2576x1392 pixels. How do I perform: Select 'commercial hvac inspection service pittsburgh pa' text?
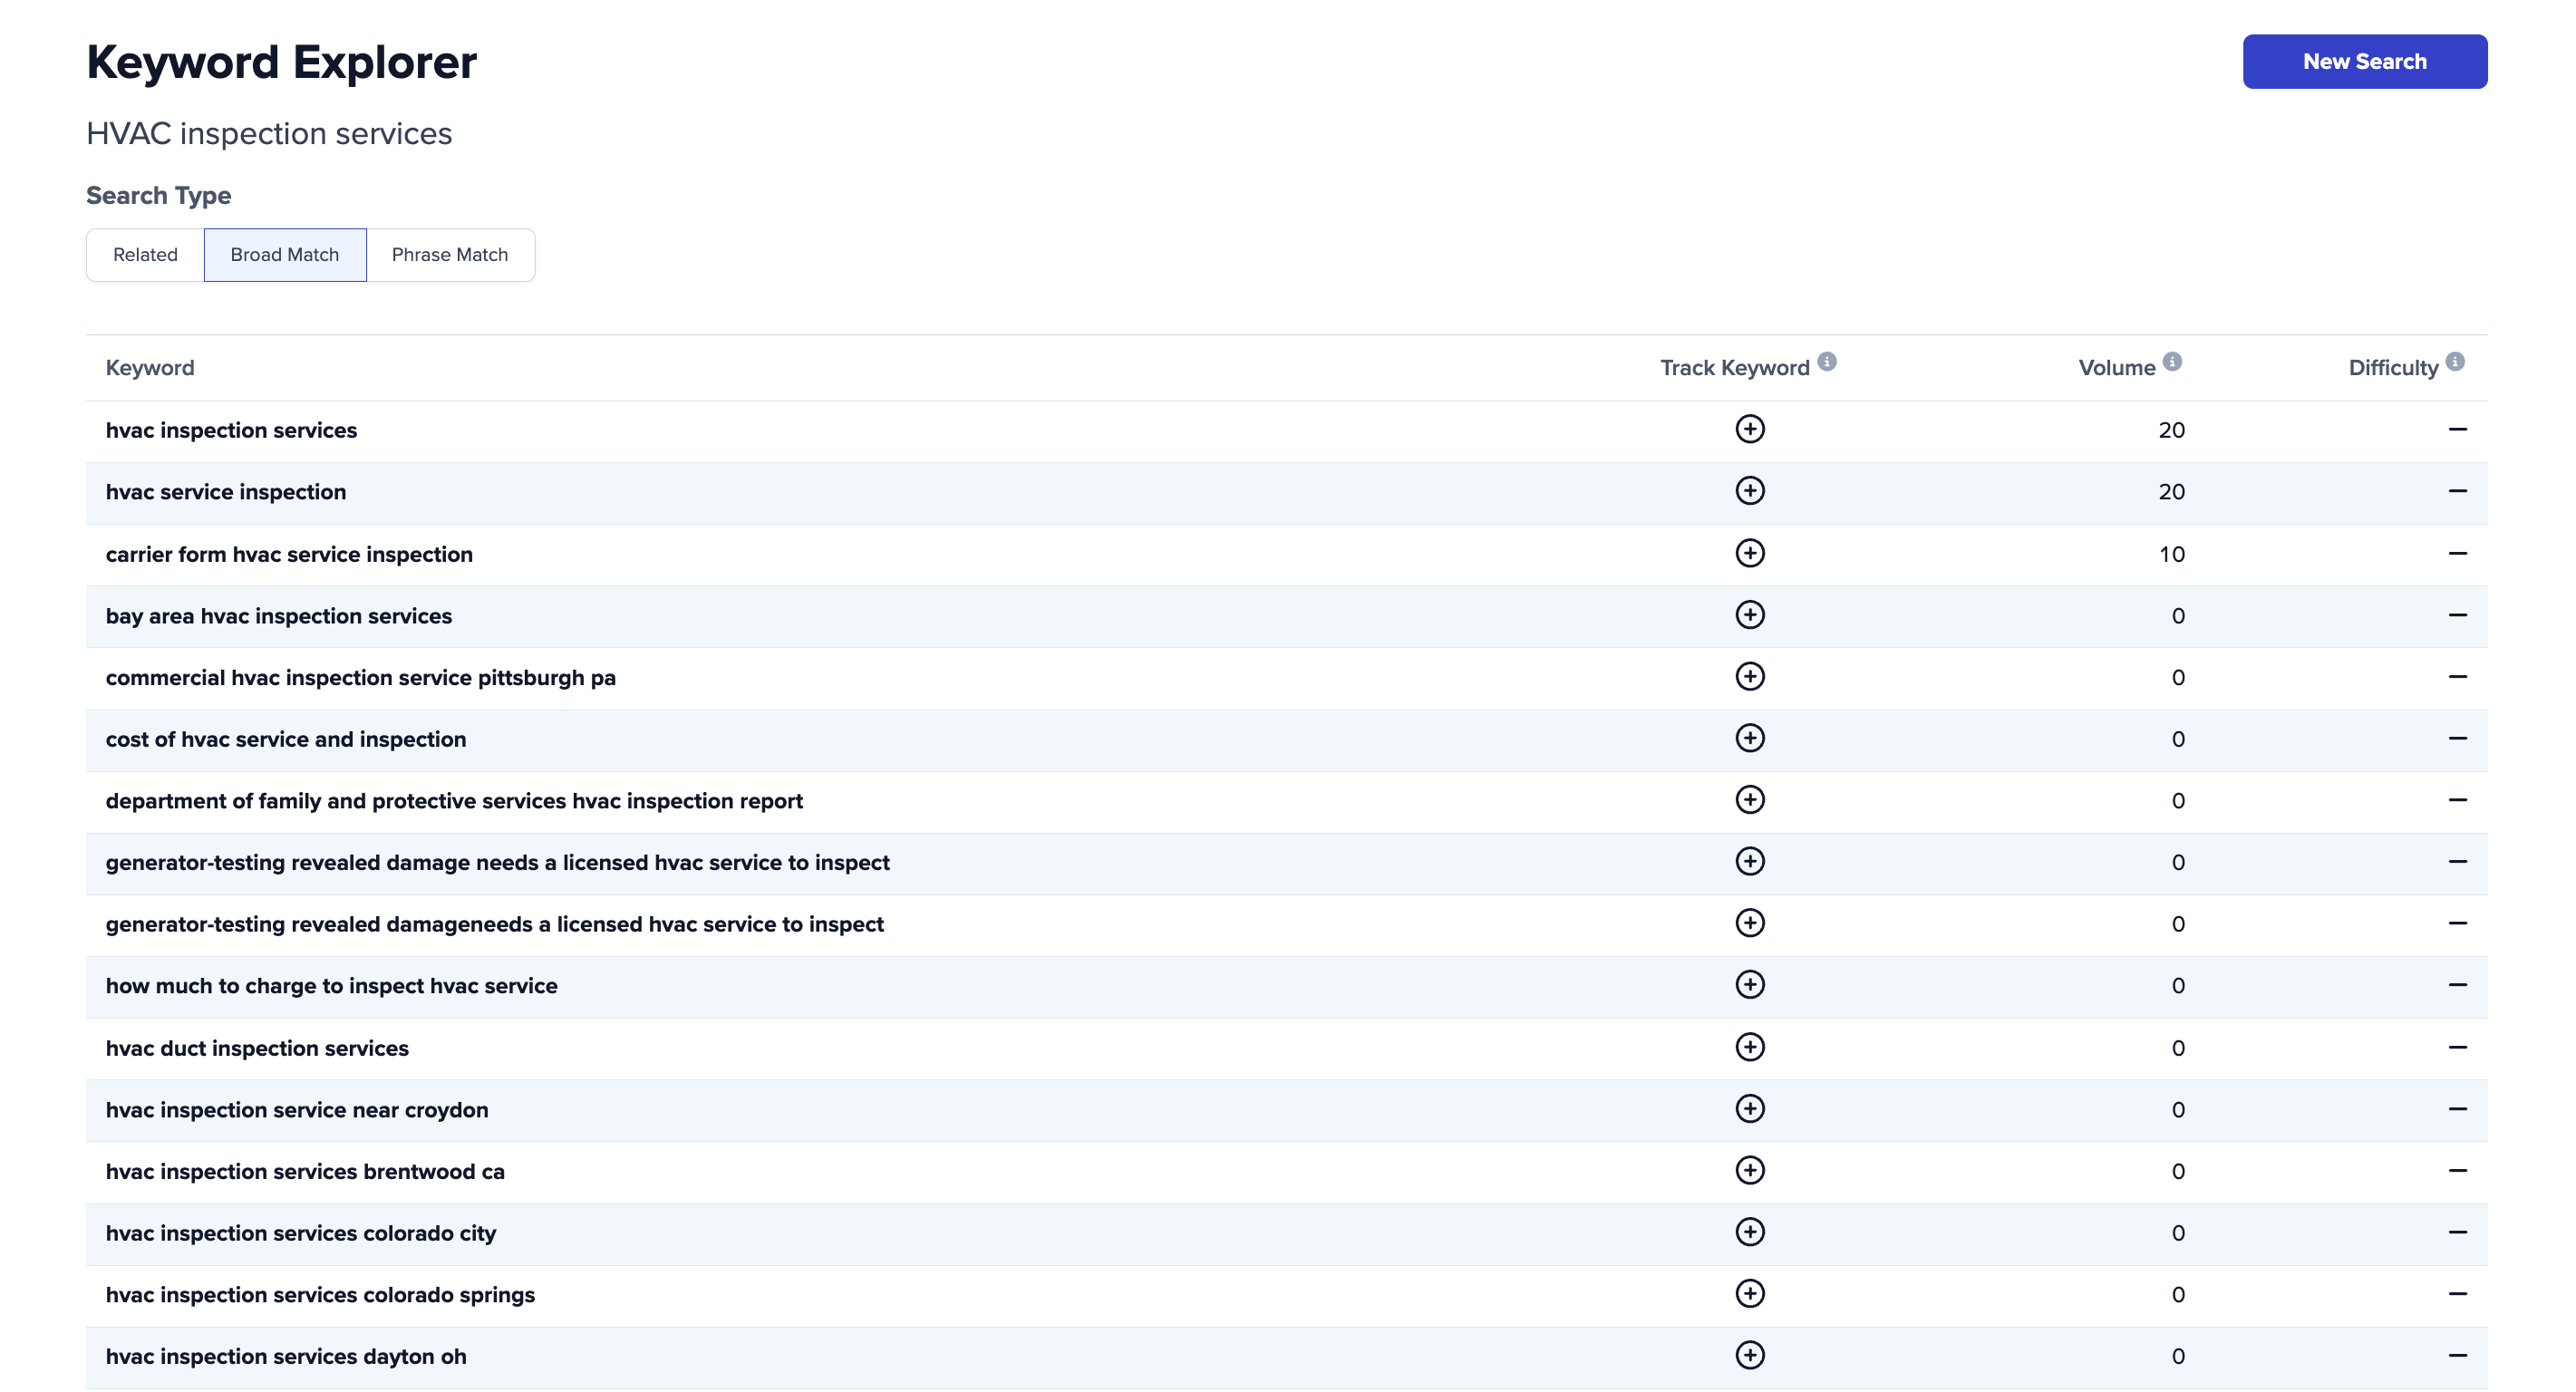(x=361, y=678)
